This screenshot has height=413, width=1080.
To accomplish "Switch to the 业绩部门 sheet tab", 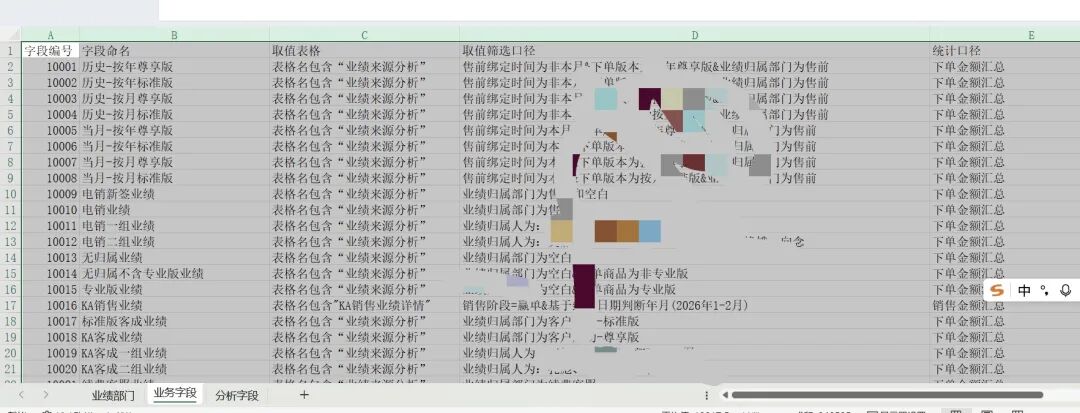I will tap(113, 395).
